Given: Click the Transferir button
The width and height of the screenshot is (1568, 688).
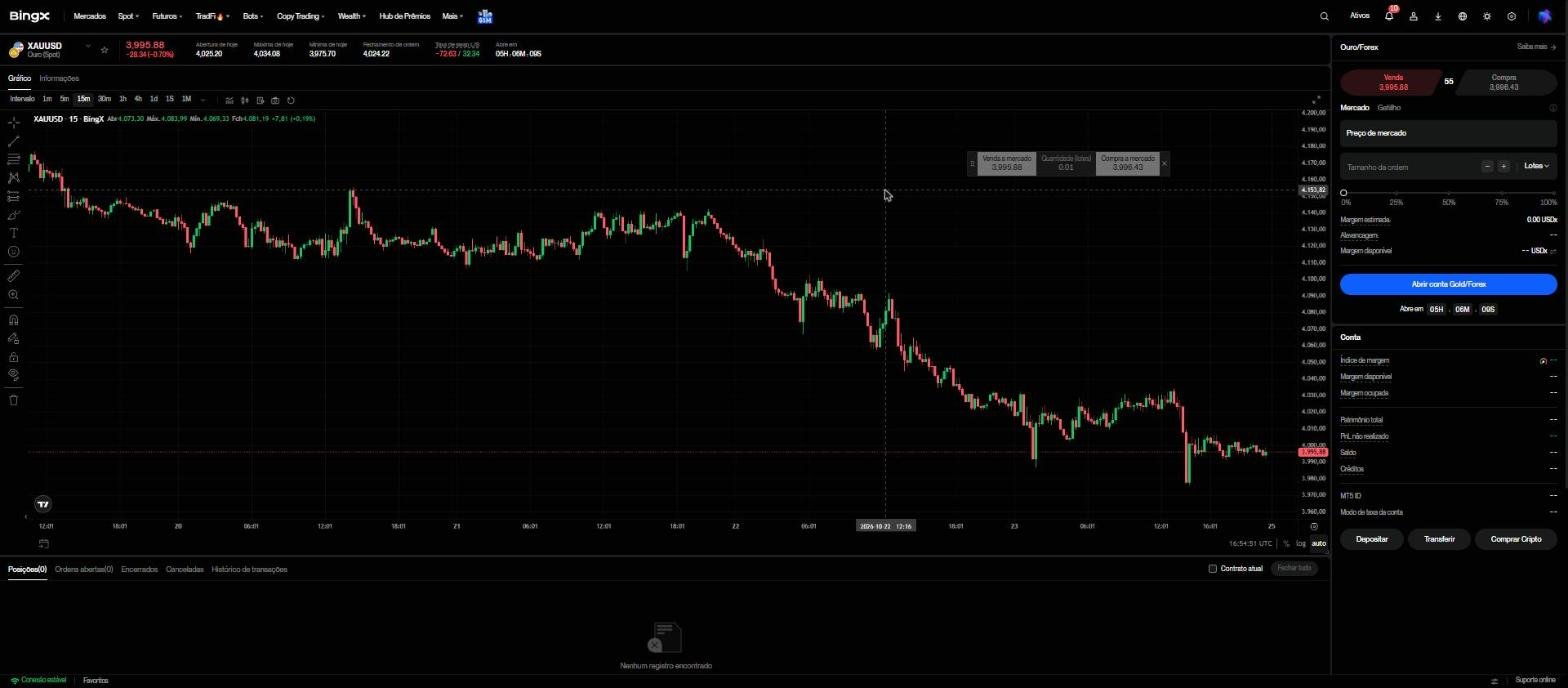Looking at the screenshot, I should [1439, 539].
